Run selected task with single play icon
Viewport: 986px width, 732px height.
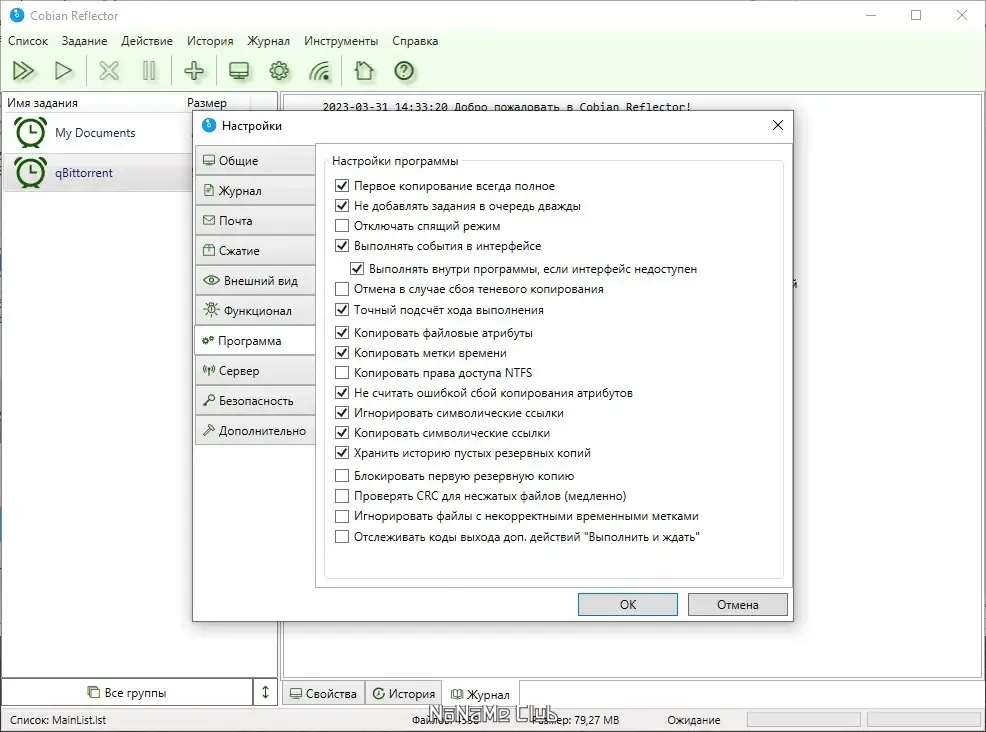click(64, 70)
